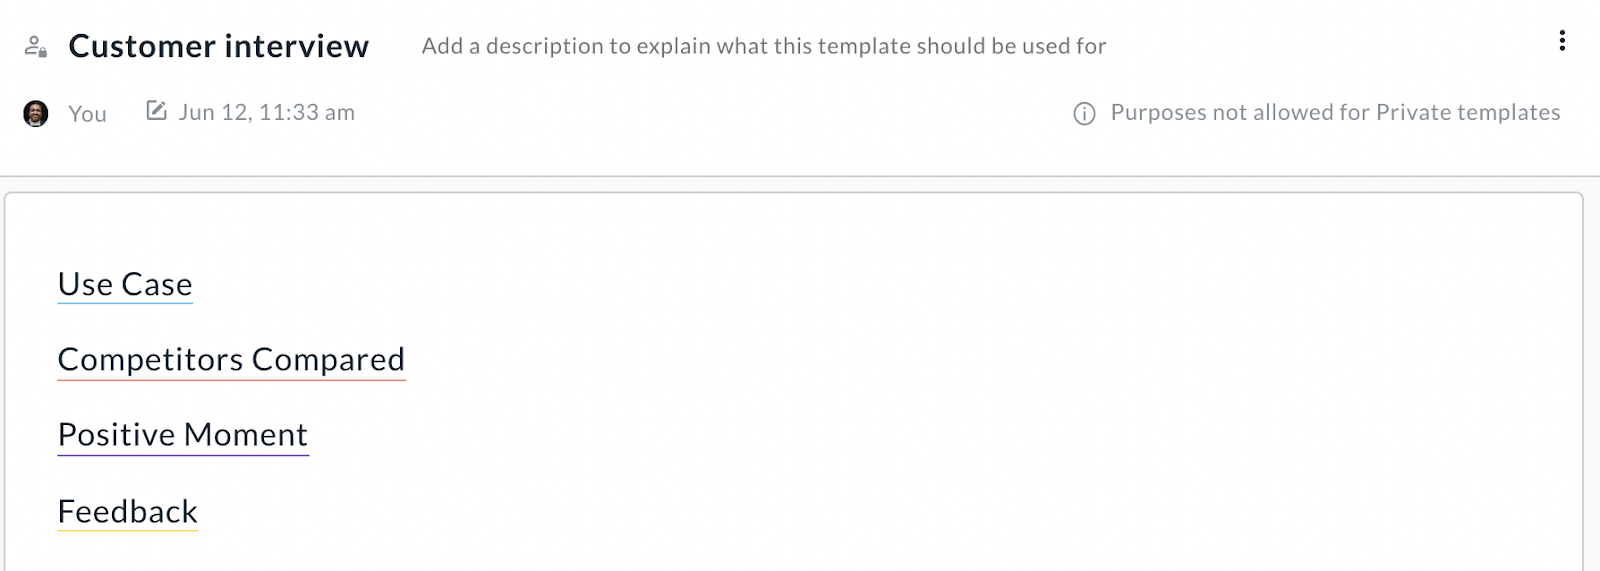Image resolution: width=1600 pixels, height=571 pixels.
Task: Select the Competitors Compared heading
Action: pos(231,359)
